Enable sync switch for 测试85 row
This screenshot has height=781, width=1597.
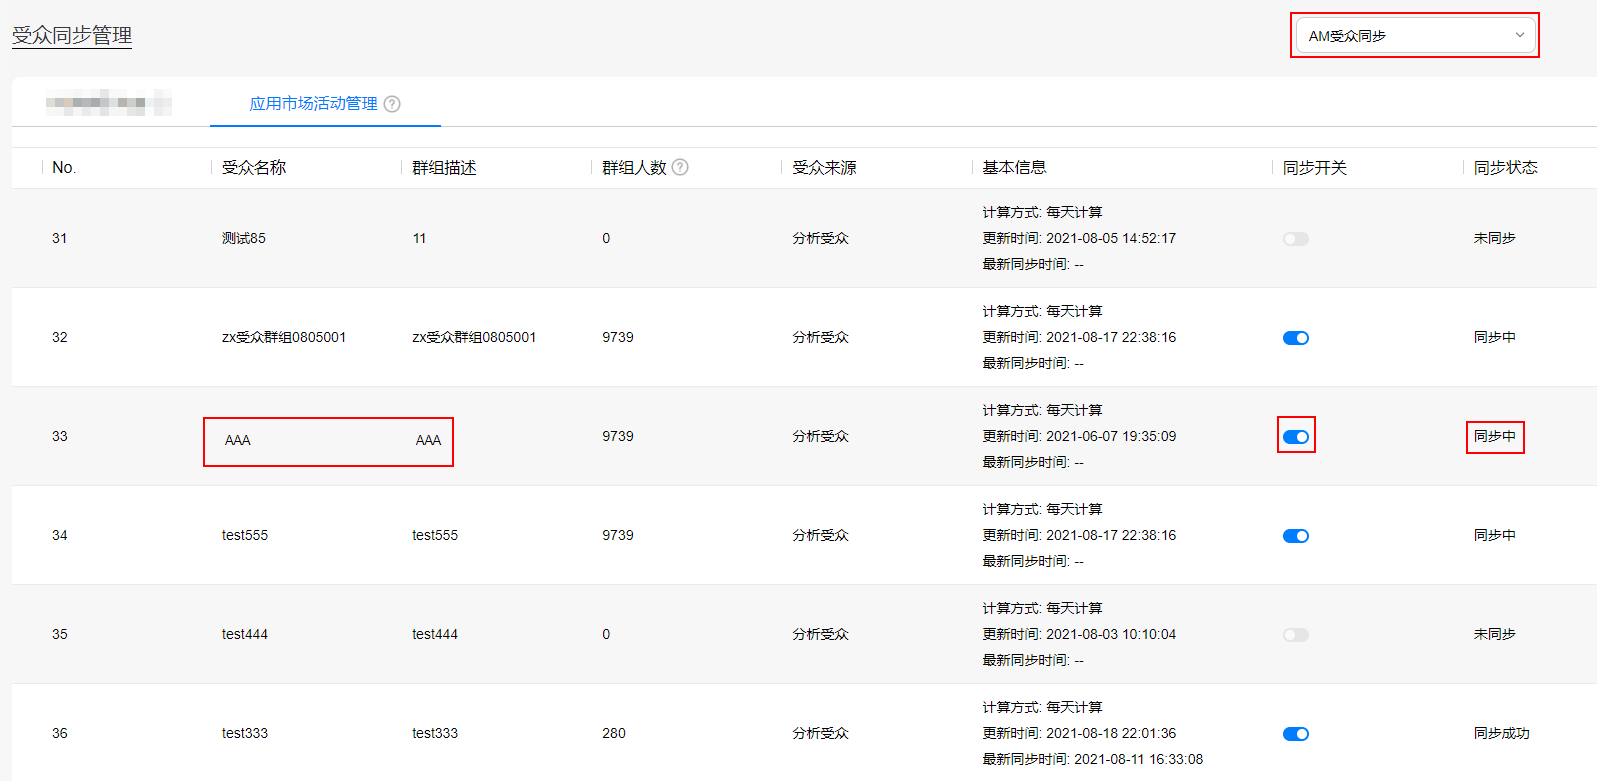1295,239
